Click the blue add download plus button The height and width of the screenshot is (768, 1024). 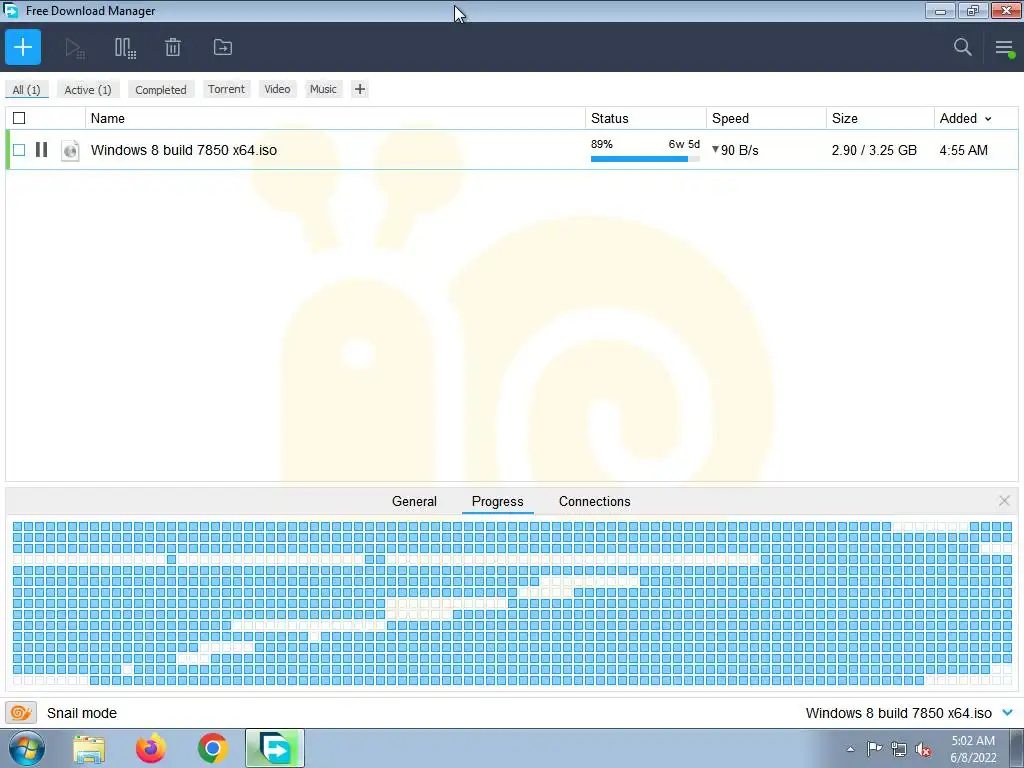[x=23, y=47]
